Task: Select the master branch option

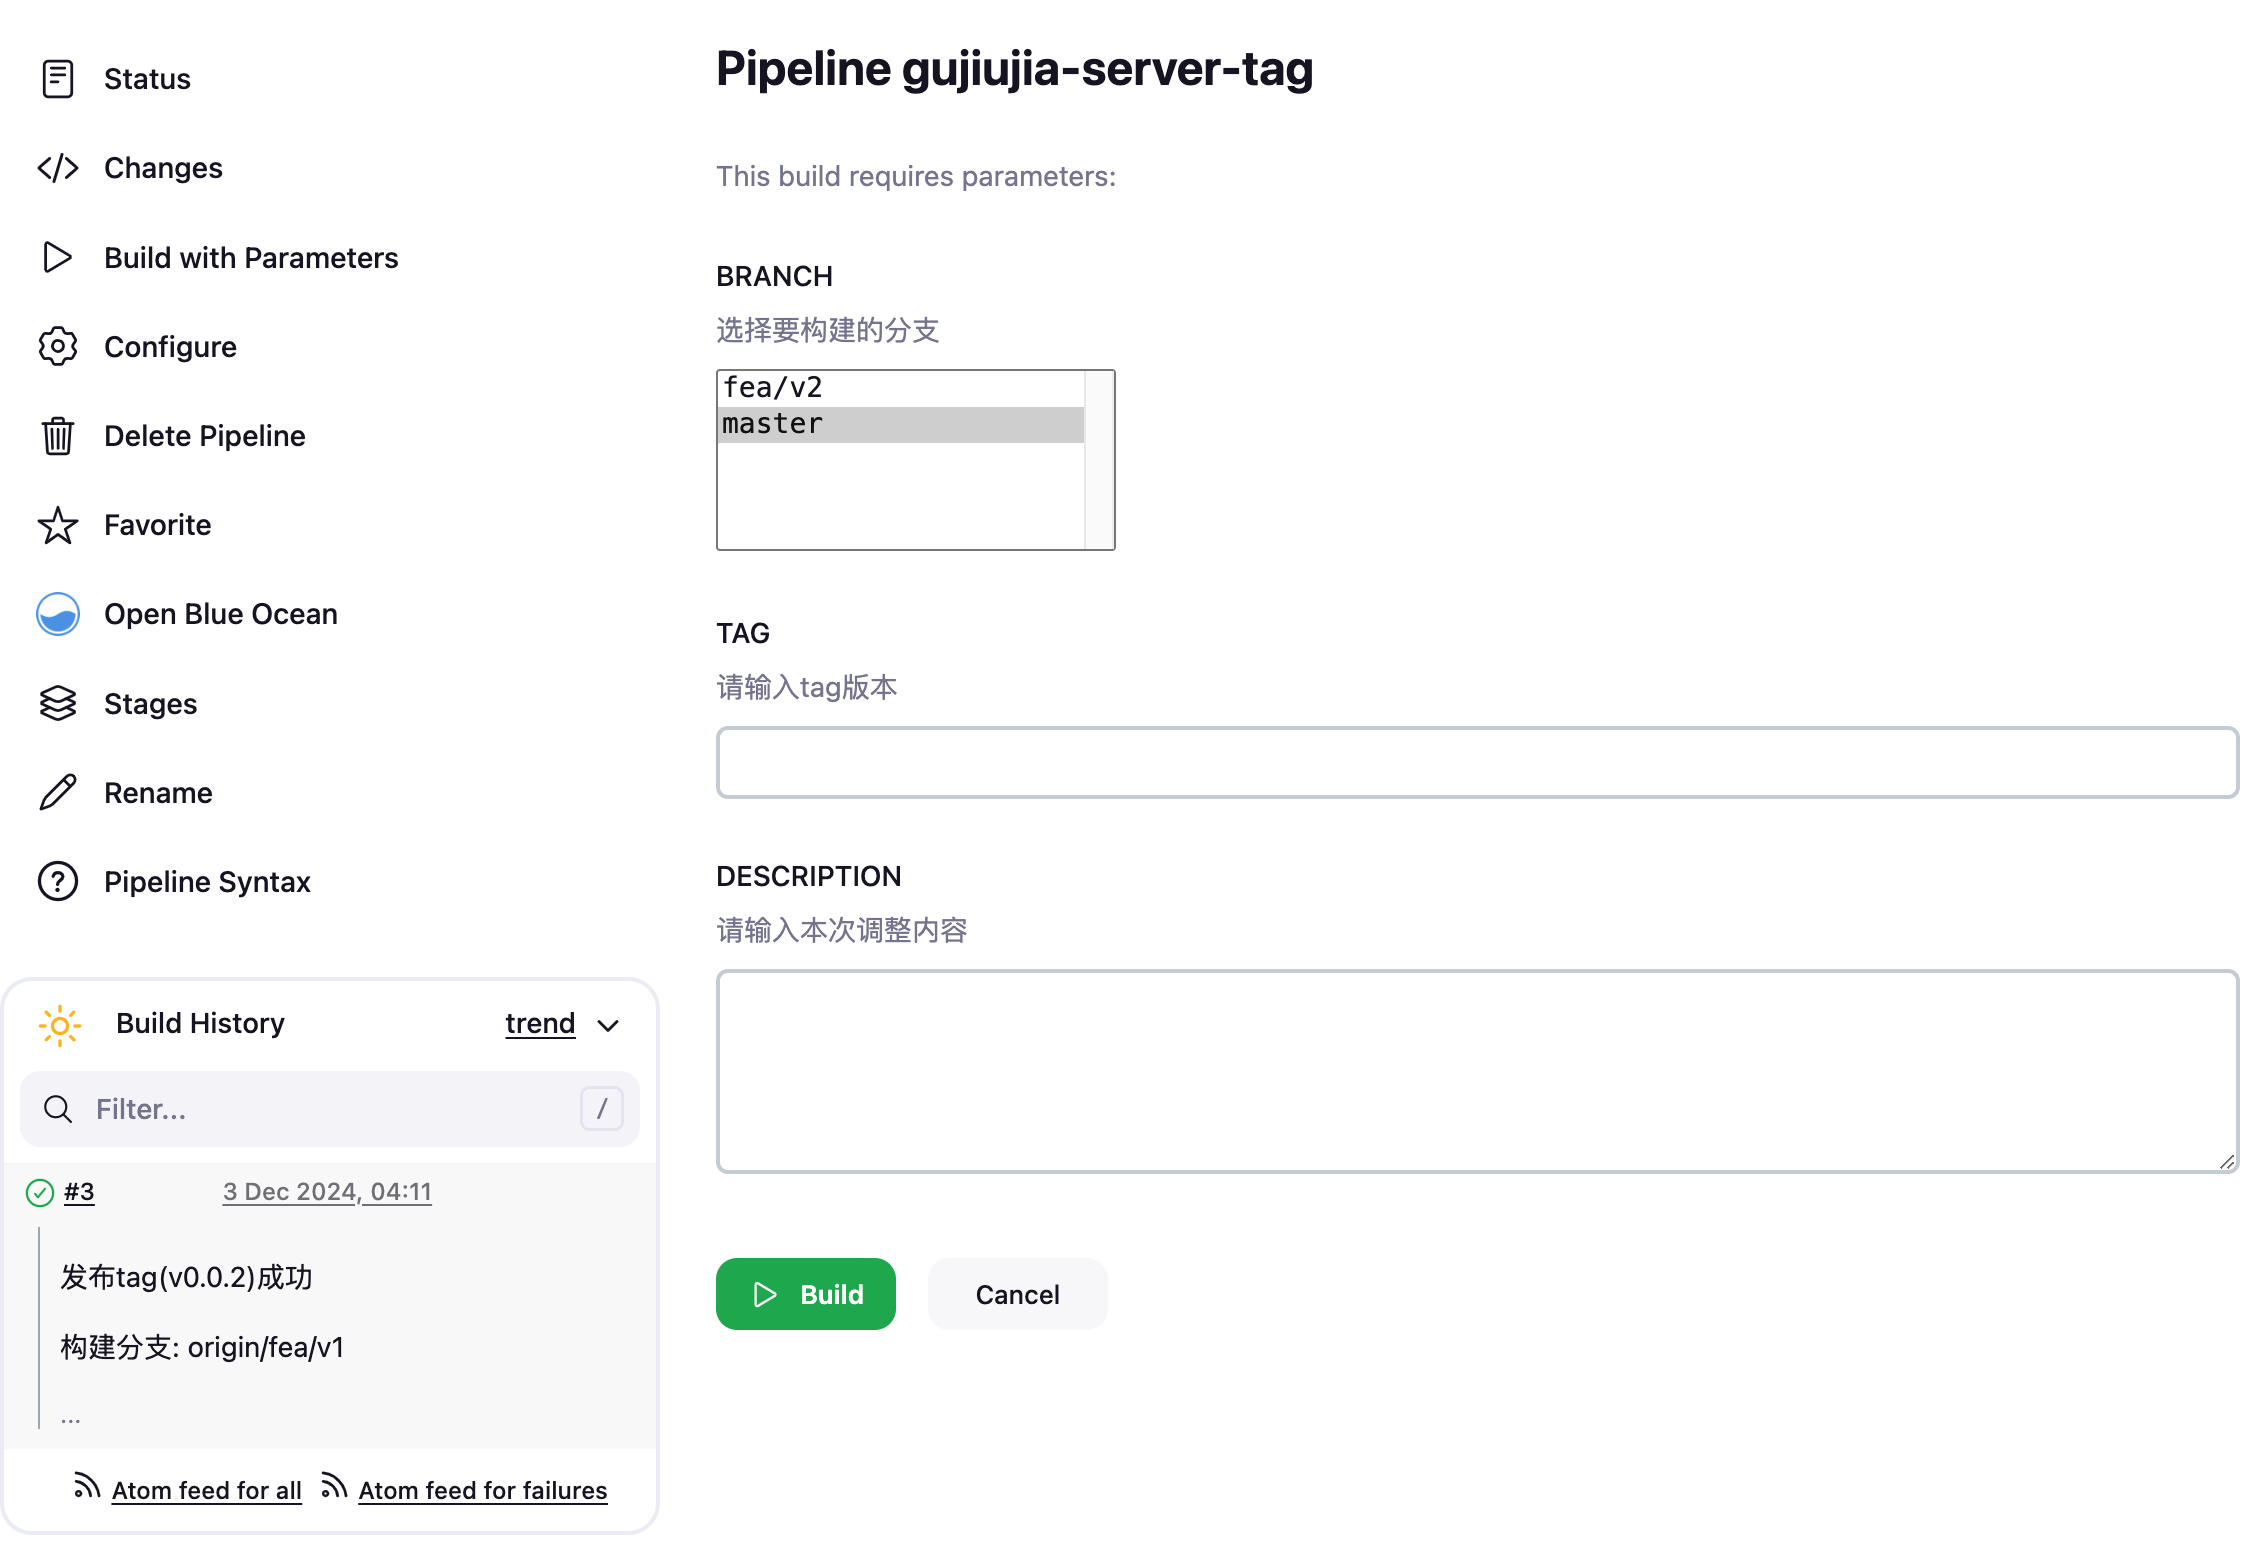Action: [900, 425]
